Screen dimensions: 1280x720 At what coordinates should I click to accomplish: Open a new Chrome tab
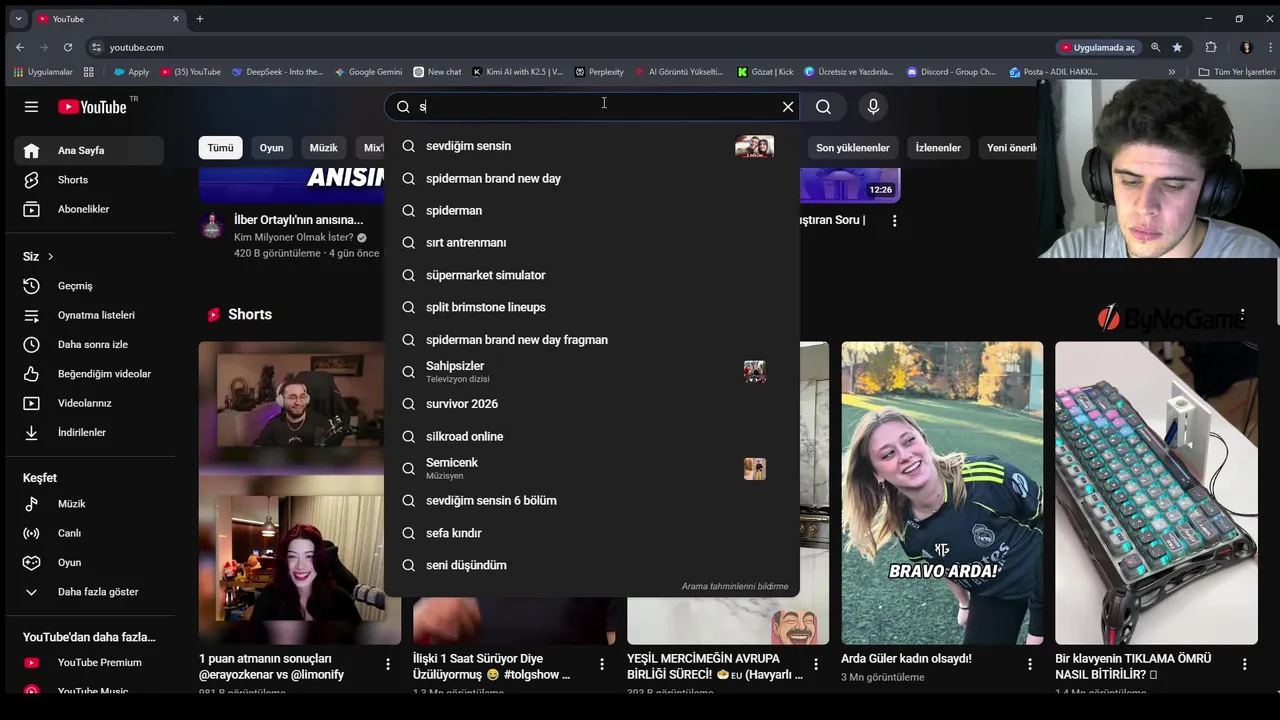[200, 19]
